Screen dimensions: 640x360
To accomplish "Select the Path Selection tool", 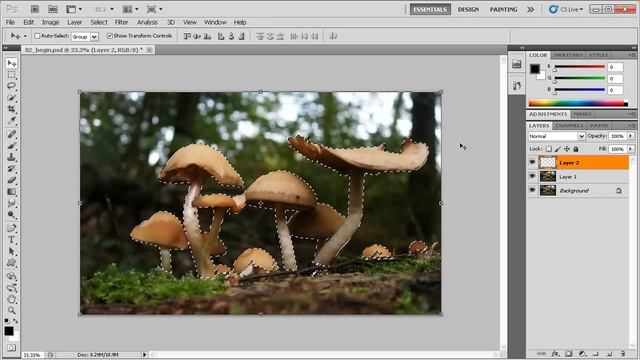I will 11,251.
